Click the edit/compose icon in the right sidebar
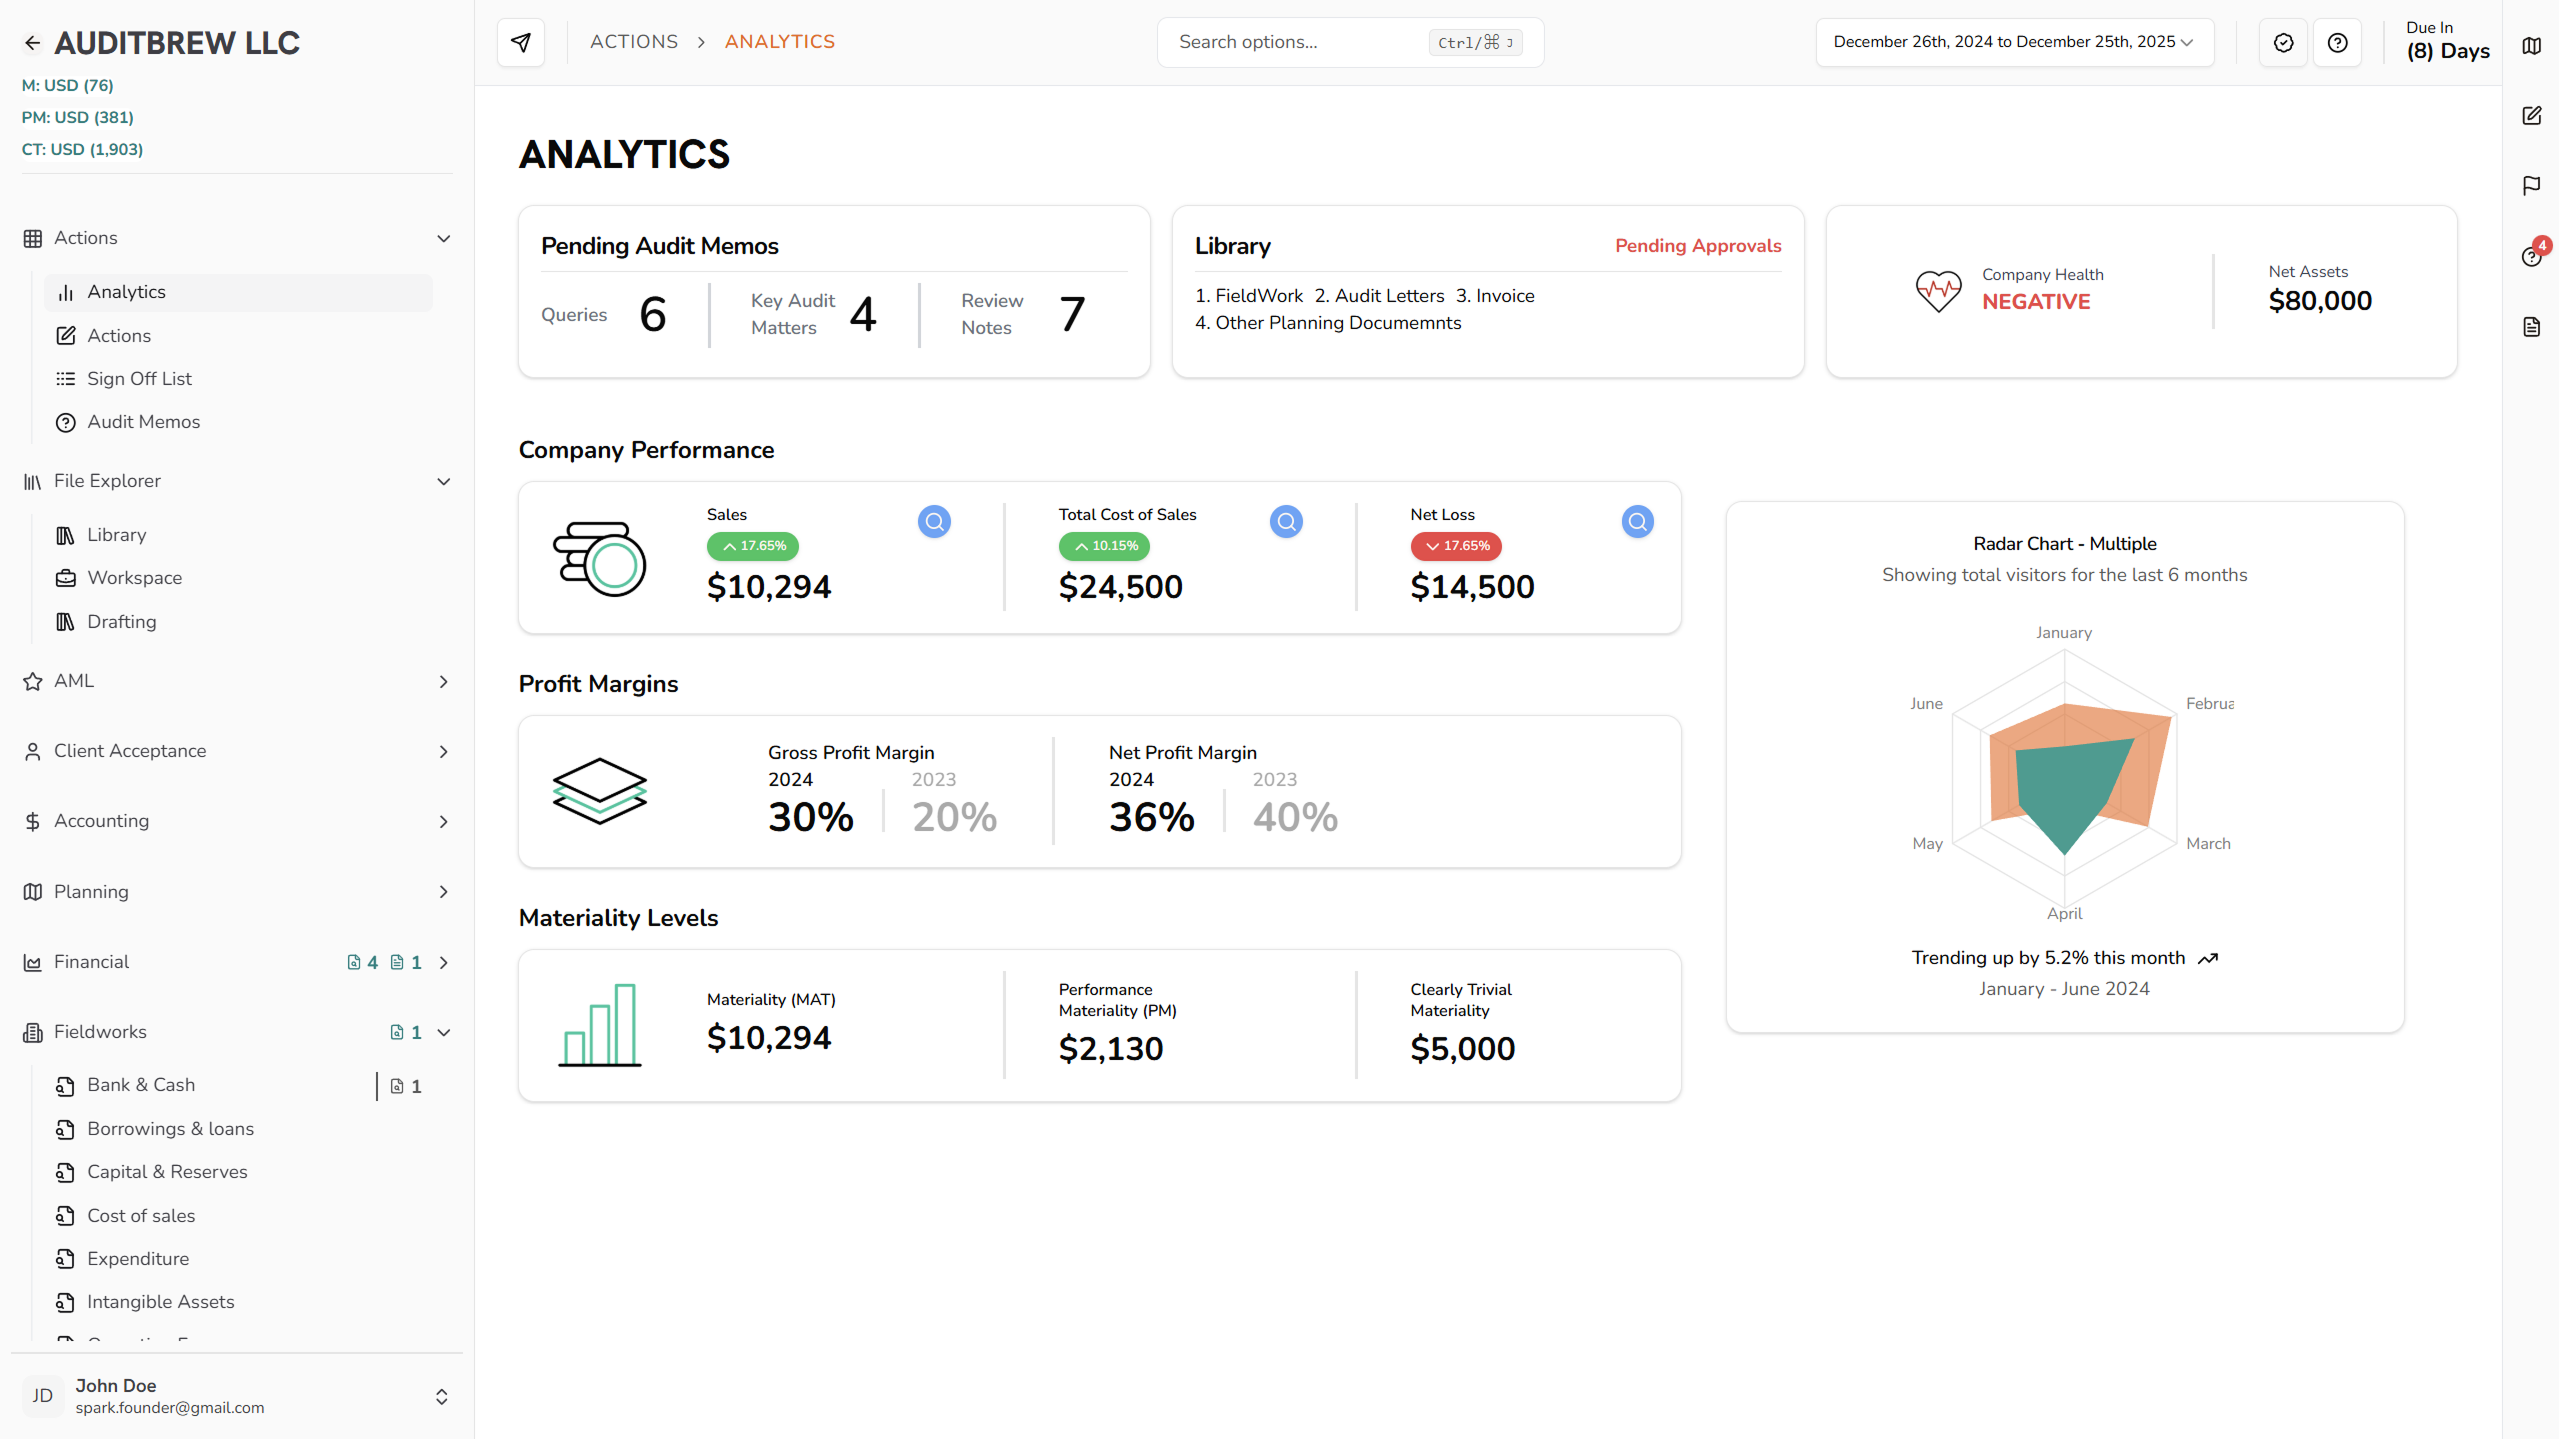 (x=2531, y=115)
